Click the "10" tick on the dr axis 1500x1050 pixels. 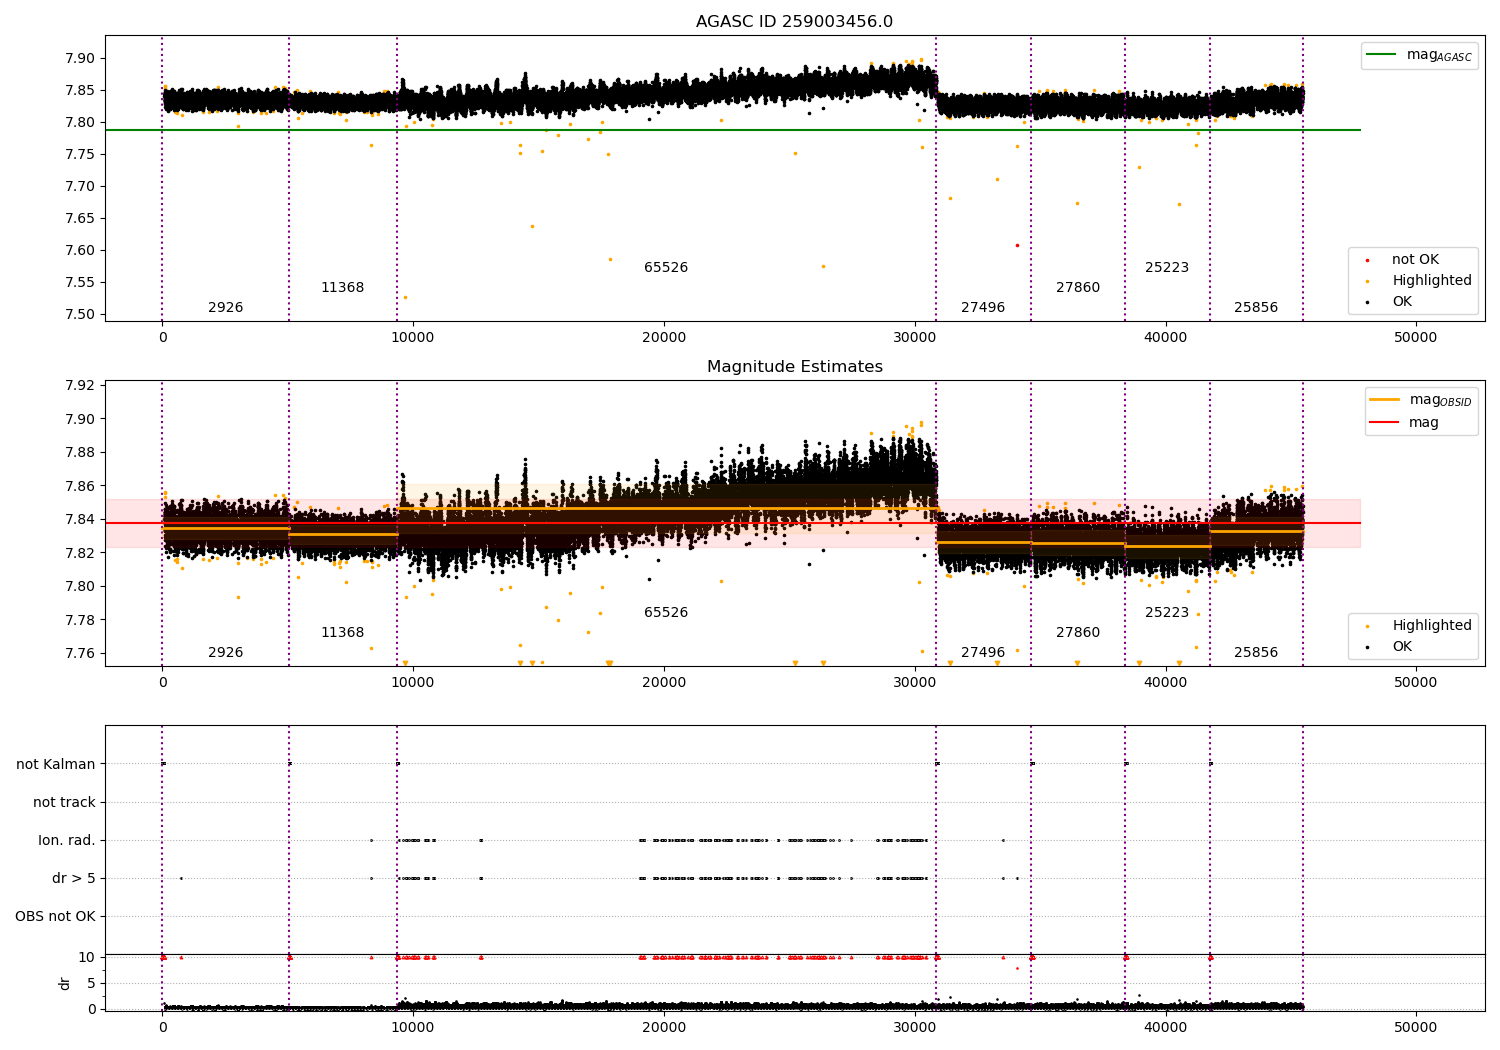[87, 957]
